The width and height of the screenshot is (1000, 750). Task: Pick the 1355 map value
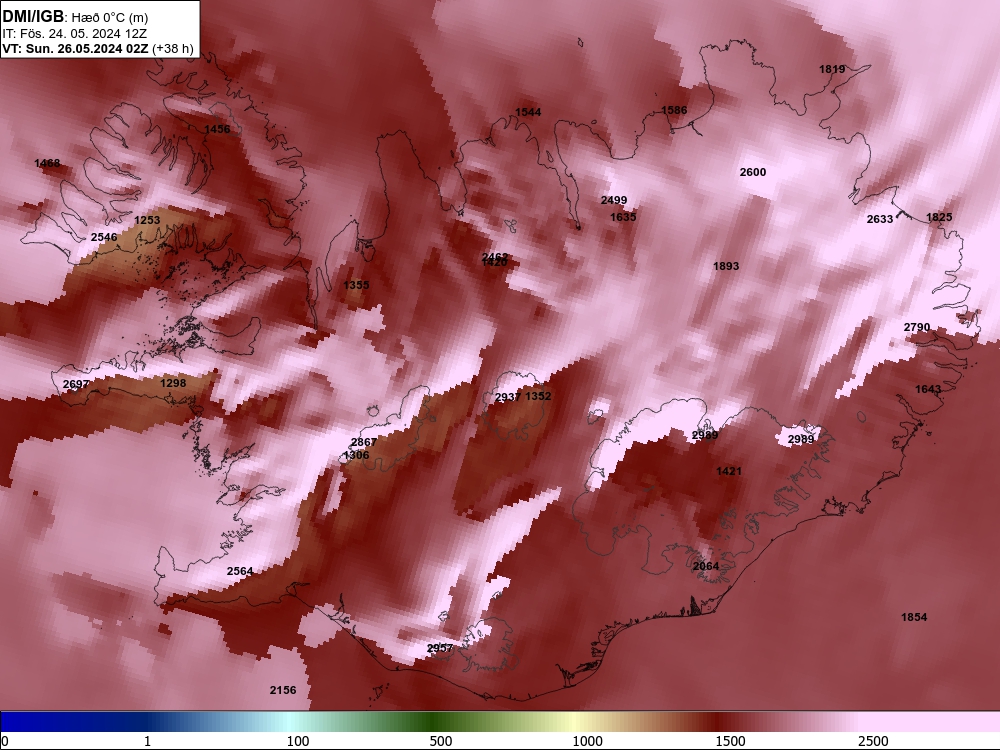coord(357,285)
